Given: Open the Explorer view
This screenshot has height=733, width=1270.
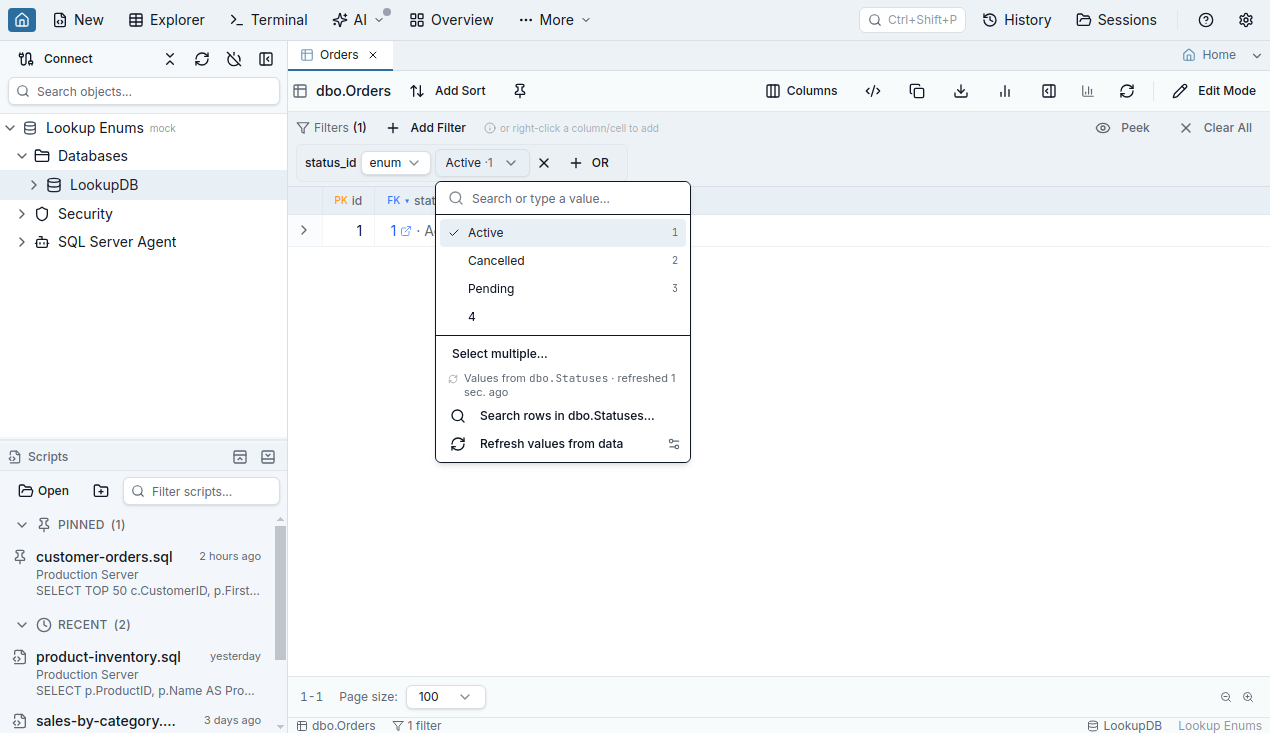Looking at the screenshot, I should (167, 20).
